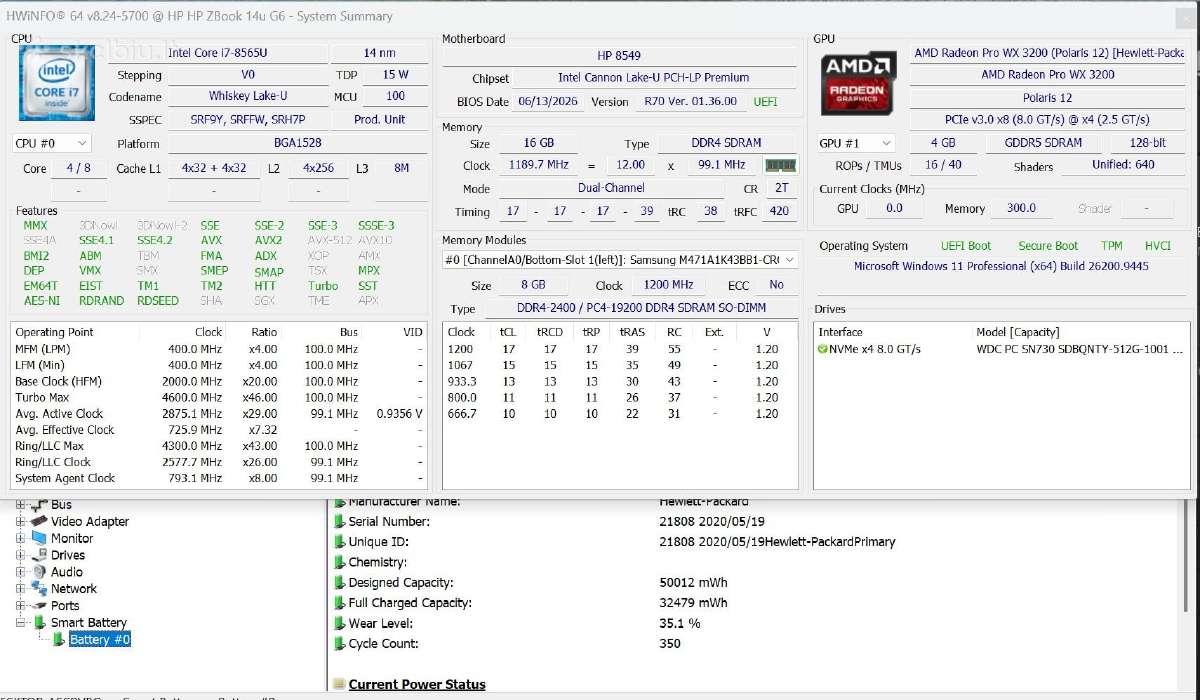Click the TPM label
Image resolution: width=1200 pixels, height=700 pixels.
[x=1111, y=246]
